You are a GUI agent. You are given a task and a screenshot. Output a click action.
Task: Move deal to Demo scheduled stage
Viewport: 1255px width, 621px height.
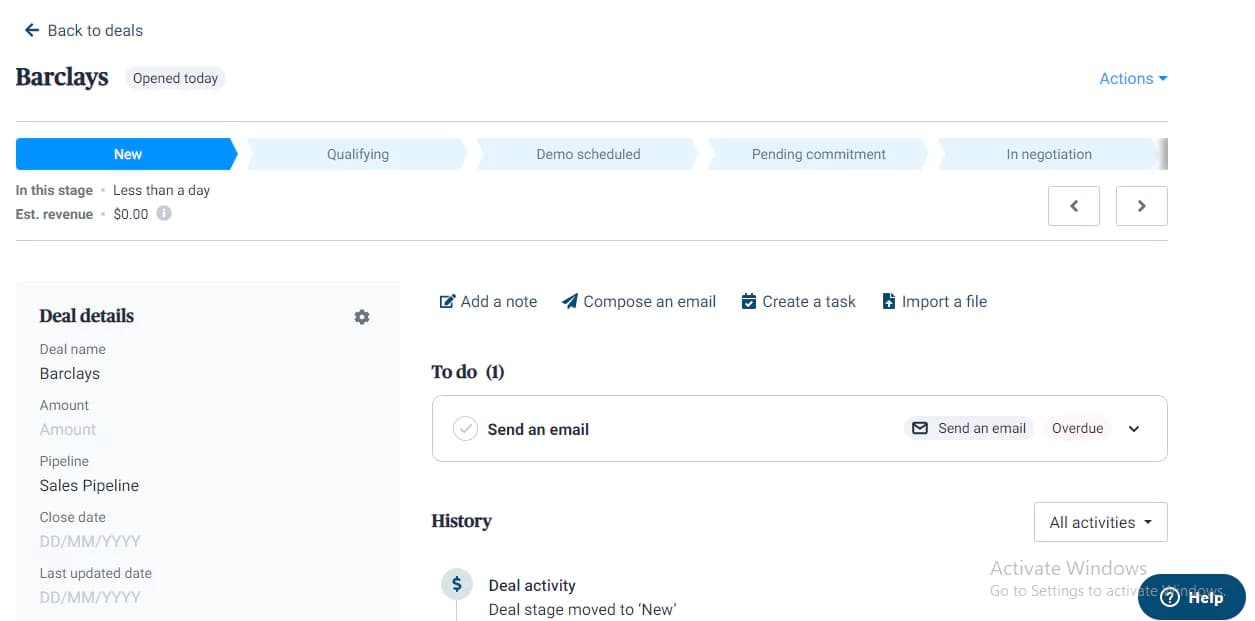588,154
